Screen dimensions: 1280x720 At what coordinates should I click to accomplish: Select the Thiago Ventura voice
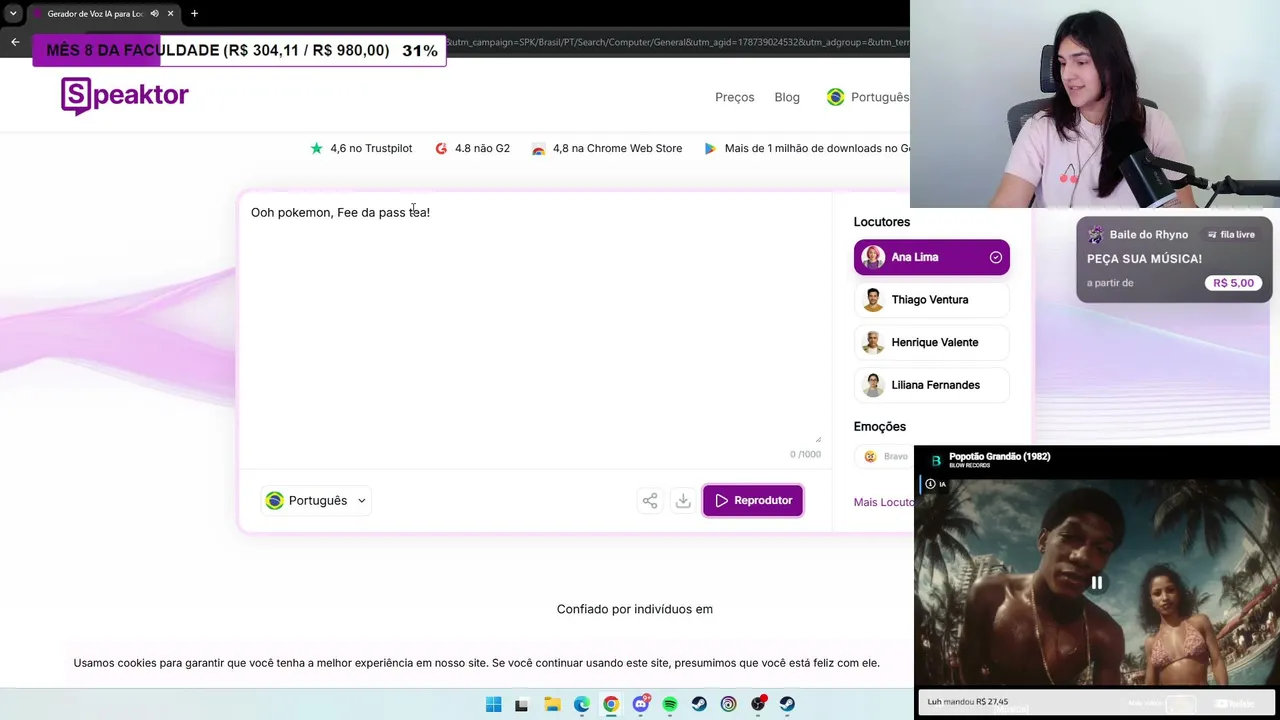tap(932, 300)
